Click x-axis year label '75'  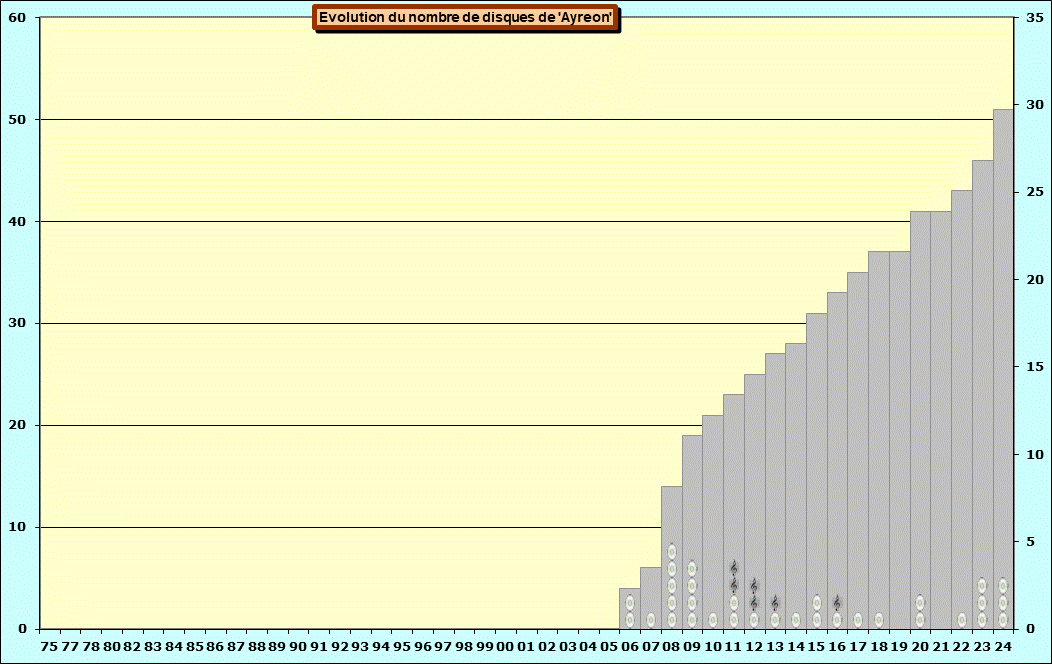50,646
